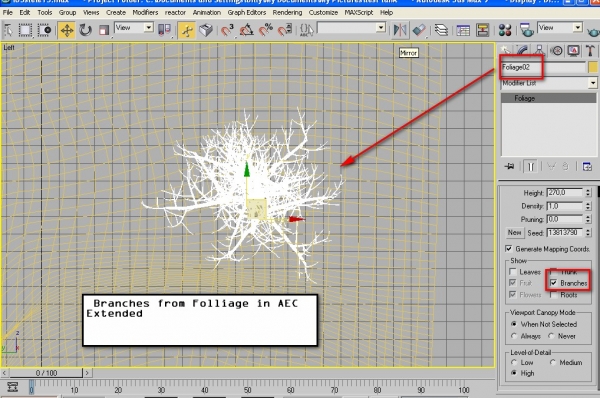Toggle the Pin Stack icon
The image size is (600, 398).
509,166
